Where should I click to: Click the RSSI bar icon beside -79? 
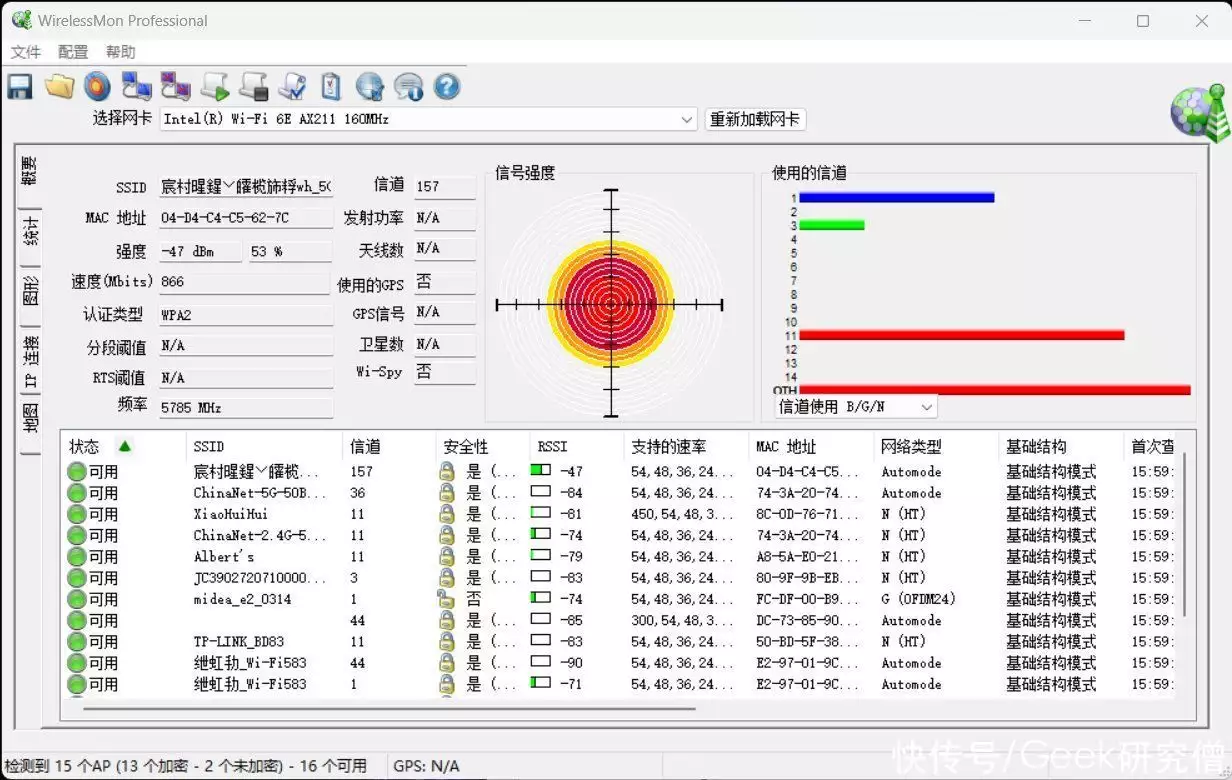click(x=541, y=556)
